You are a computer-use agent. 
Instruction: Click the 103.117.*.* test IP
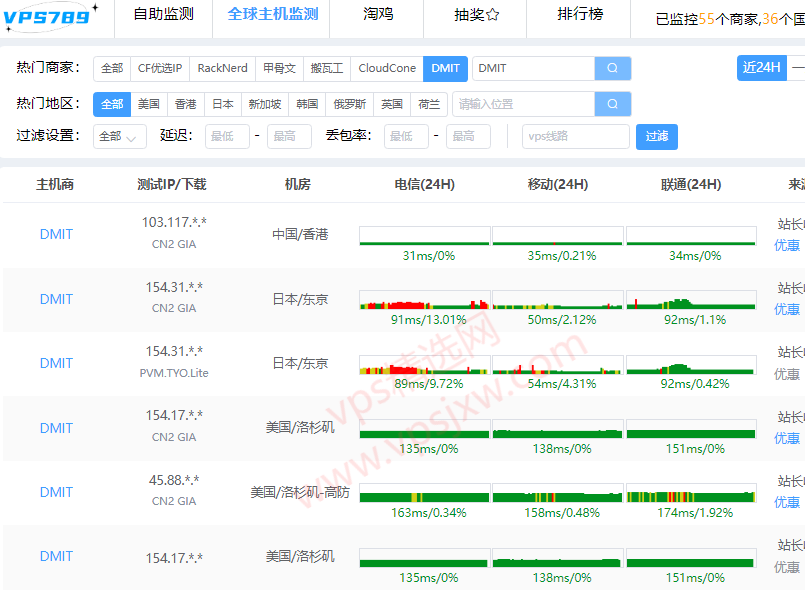[174, 222]
